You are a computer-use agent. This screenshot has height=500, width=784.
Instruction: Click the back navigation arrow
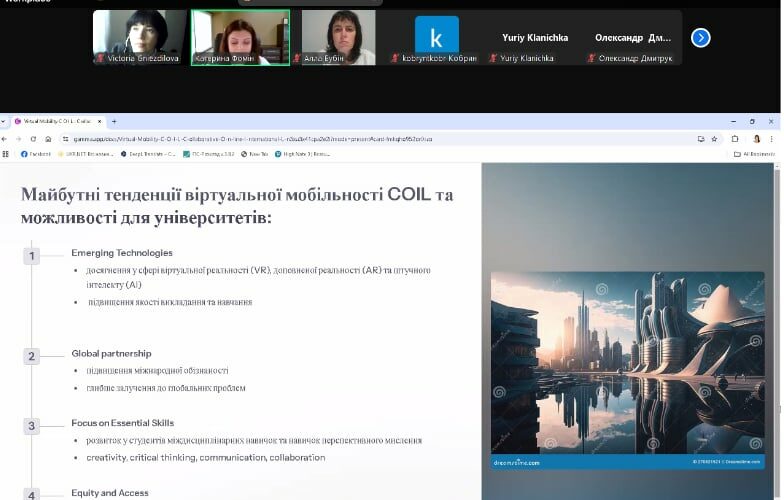coord(5,139)
